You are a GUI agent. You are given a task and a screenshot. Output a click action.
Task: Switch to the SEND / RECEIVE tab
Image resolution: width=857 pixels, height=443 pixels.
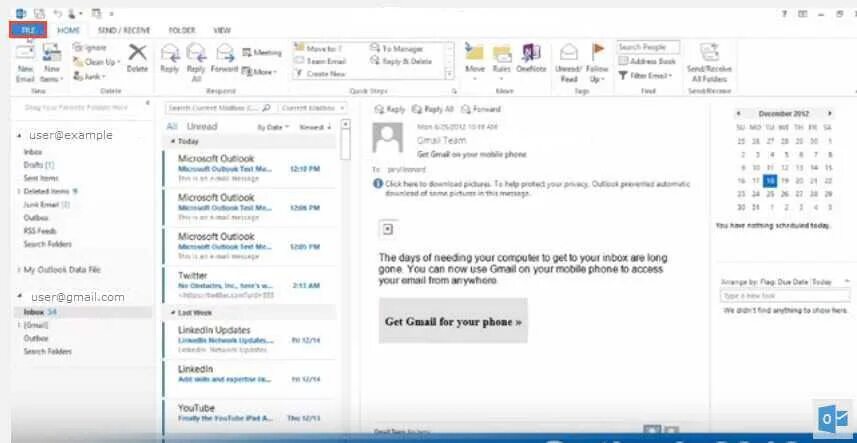point(124,31)
